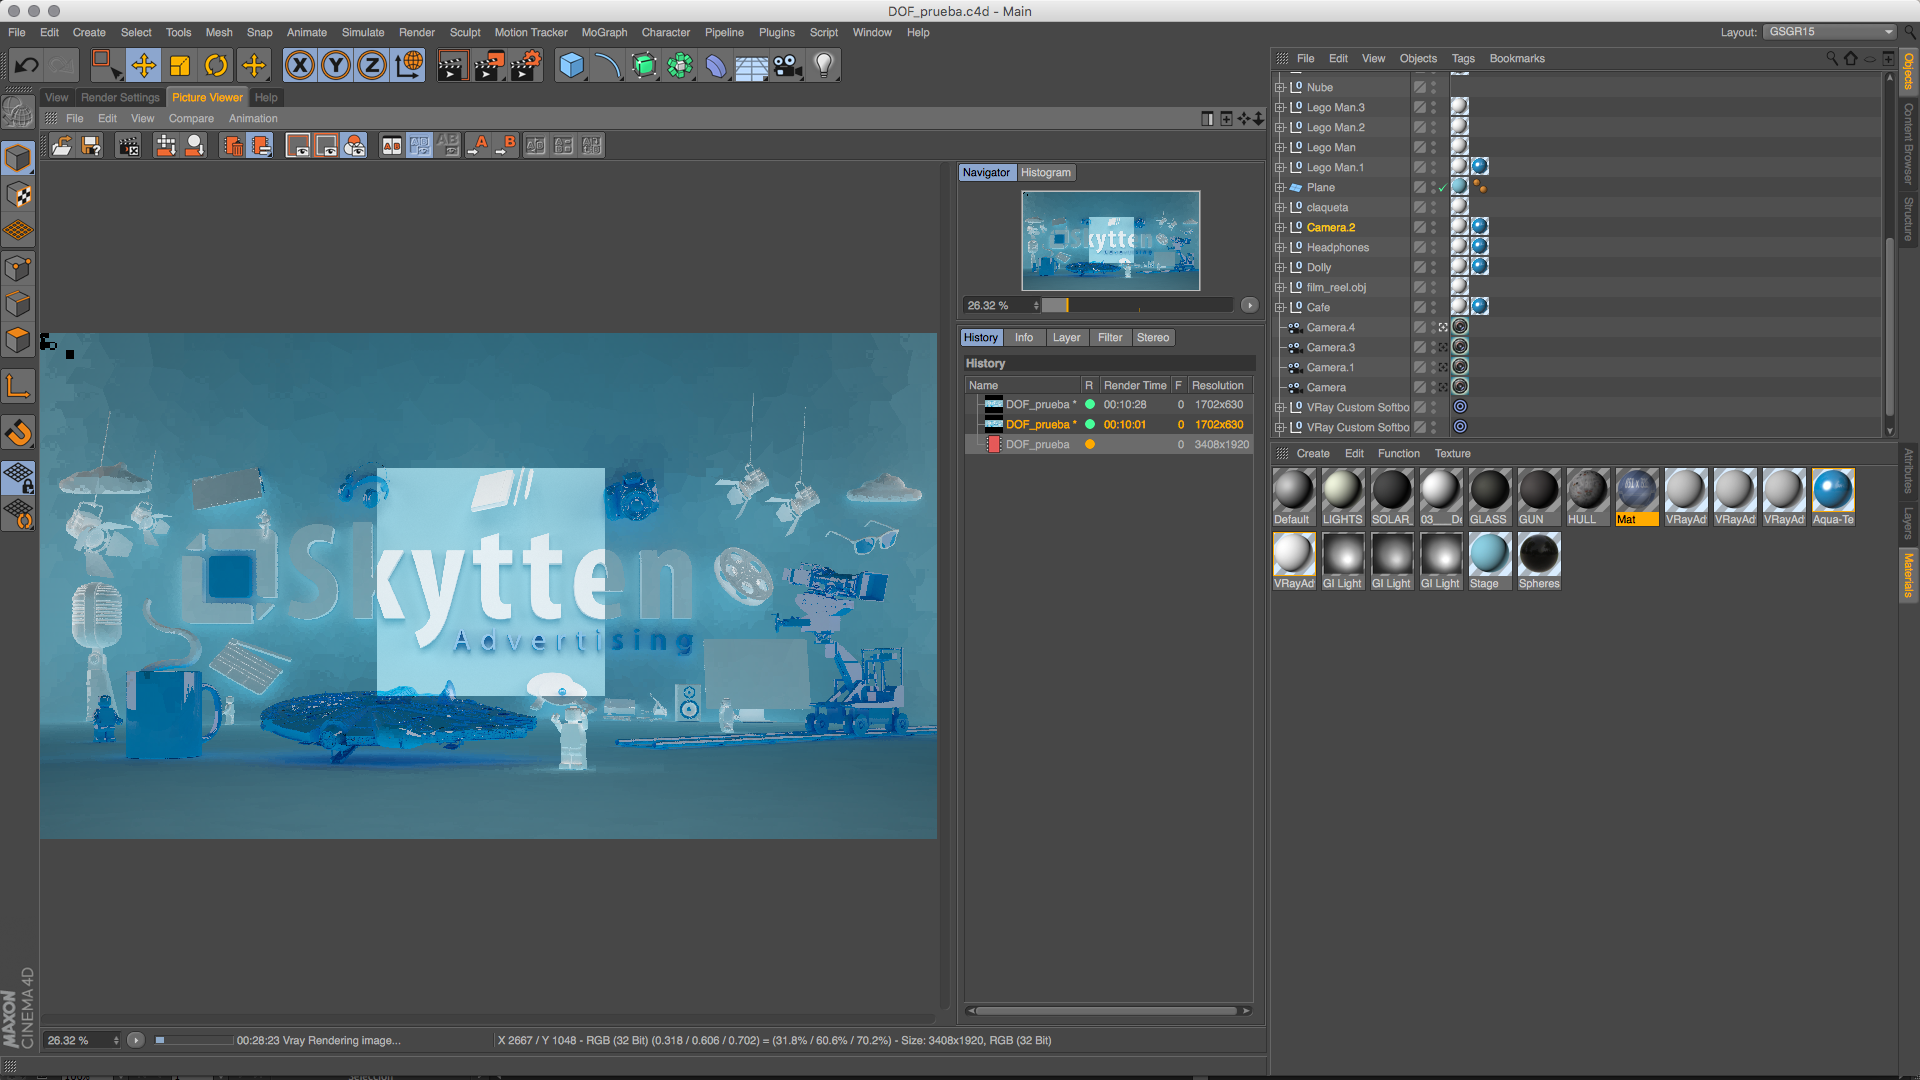Image resolution: width=1920 pixels, height=1080 pixels.
Task: Toggle the world coordinate system icon
Action: tap(409, 66)
